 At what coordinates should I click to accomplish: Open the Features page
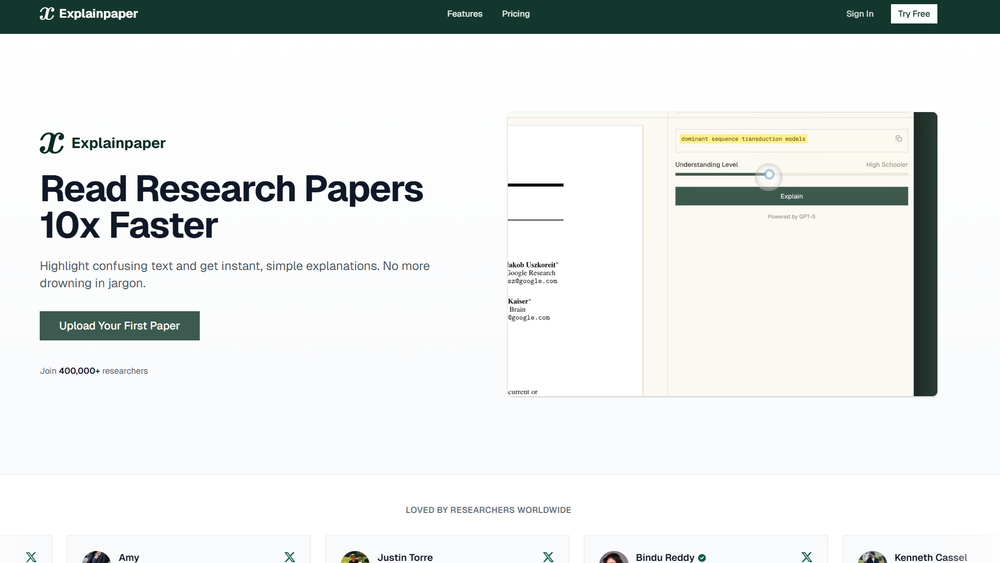point(464,13)
